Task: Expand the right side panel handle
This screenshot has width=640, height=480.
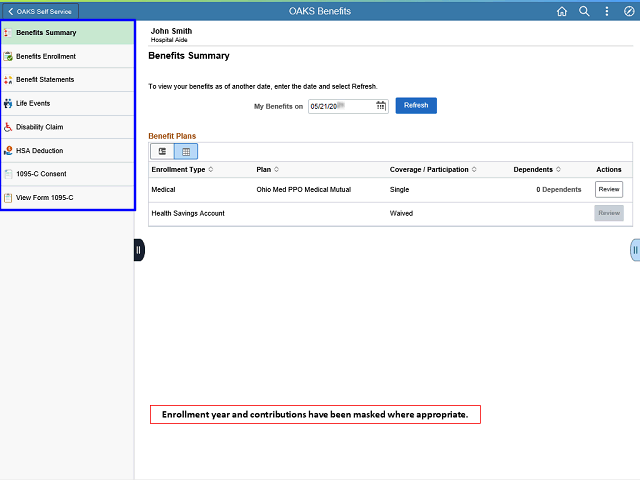Action: [x=635, y=250]
